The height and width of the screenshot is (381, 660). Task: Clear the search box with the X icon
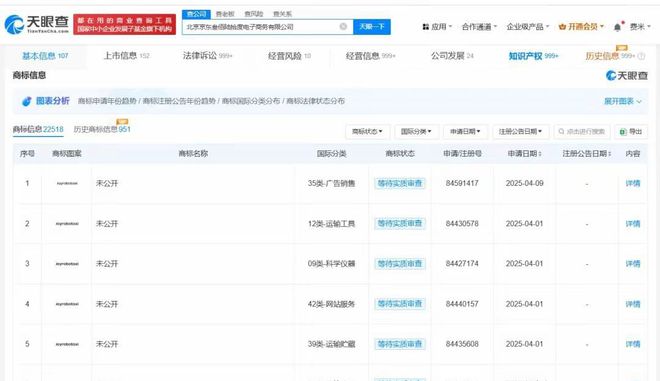343,27
